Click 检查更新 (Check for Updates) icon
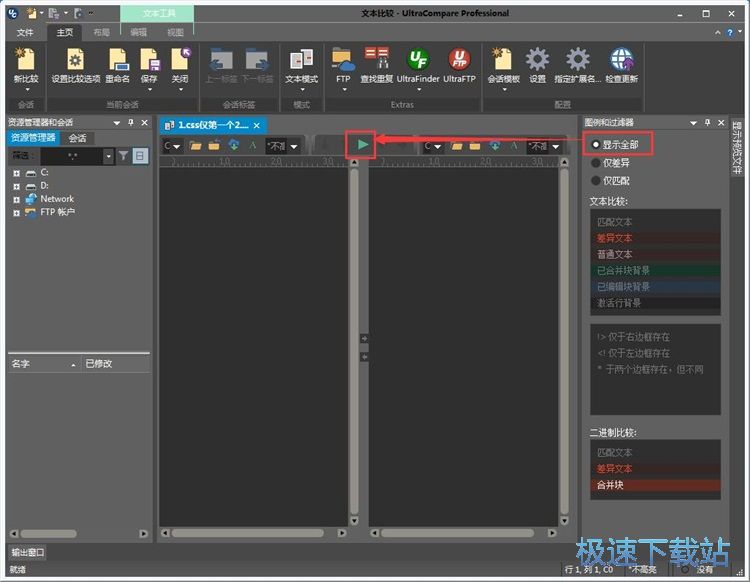Image resolution: width=750 pixels, height=582 pixels. coord(621,62)
